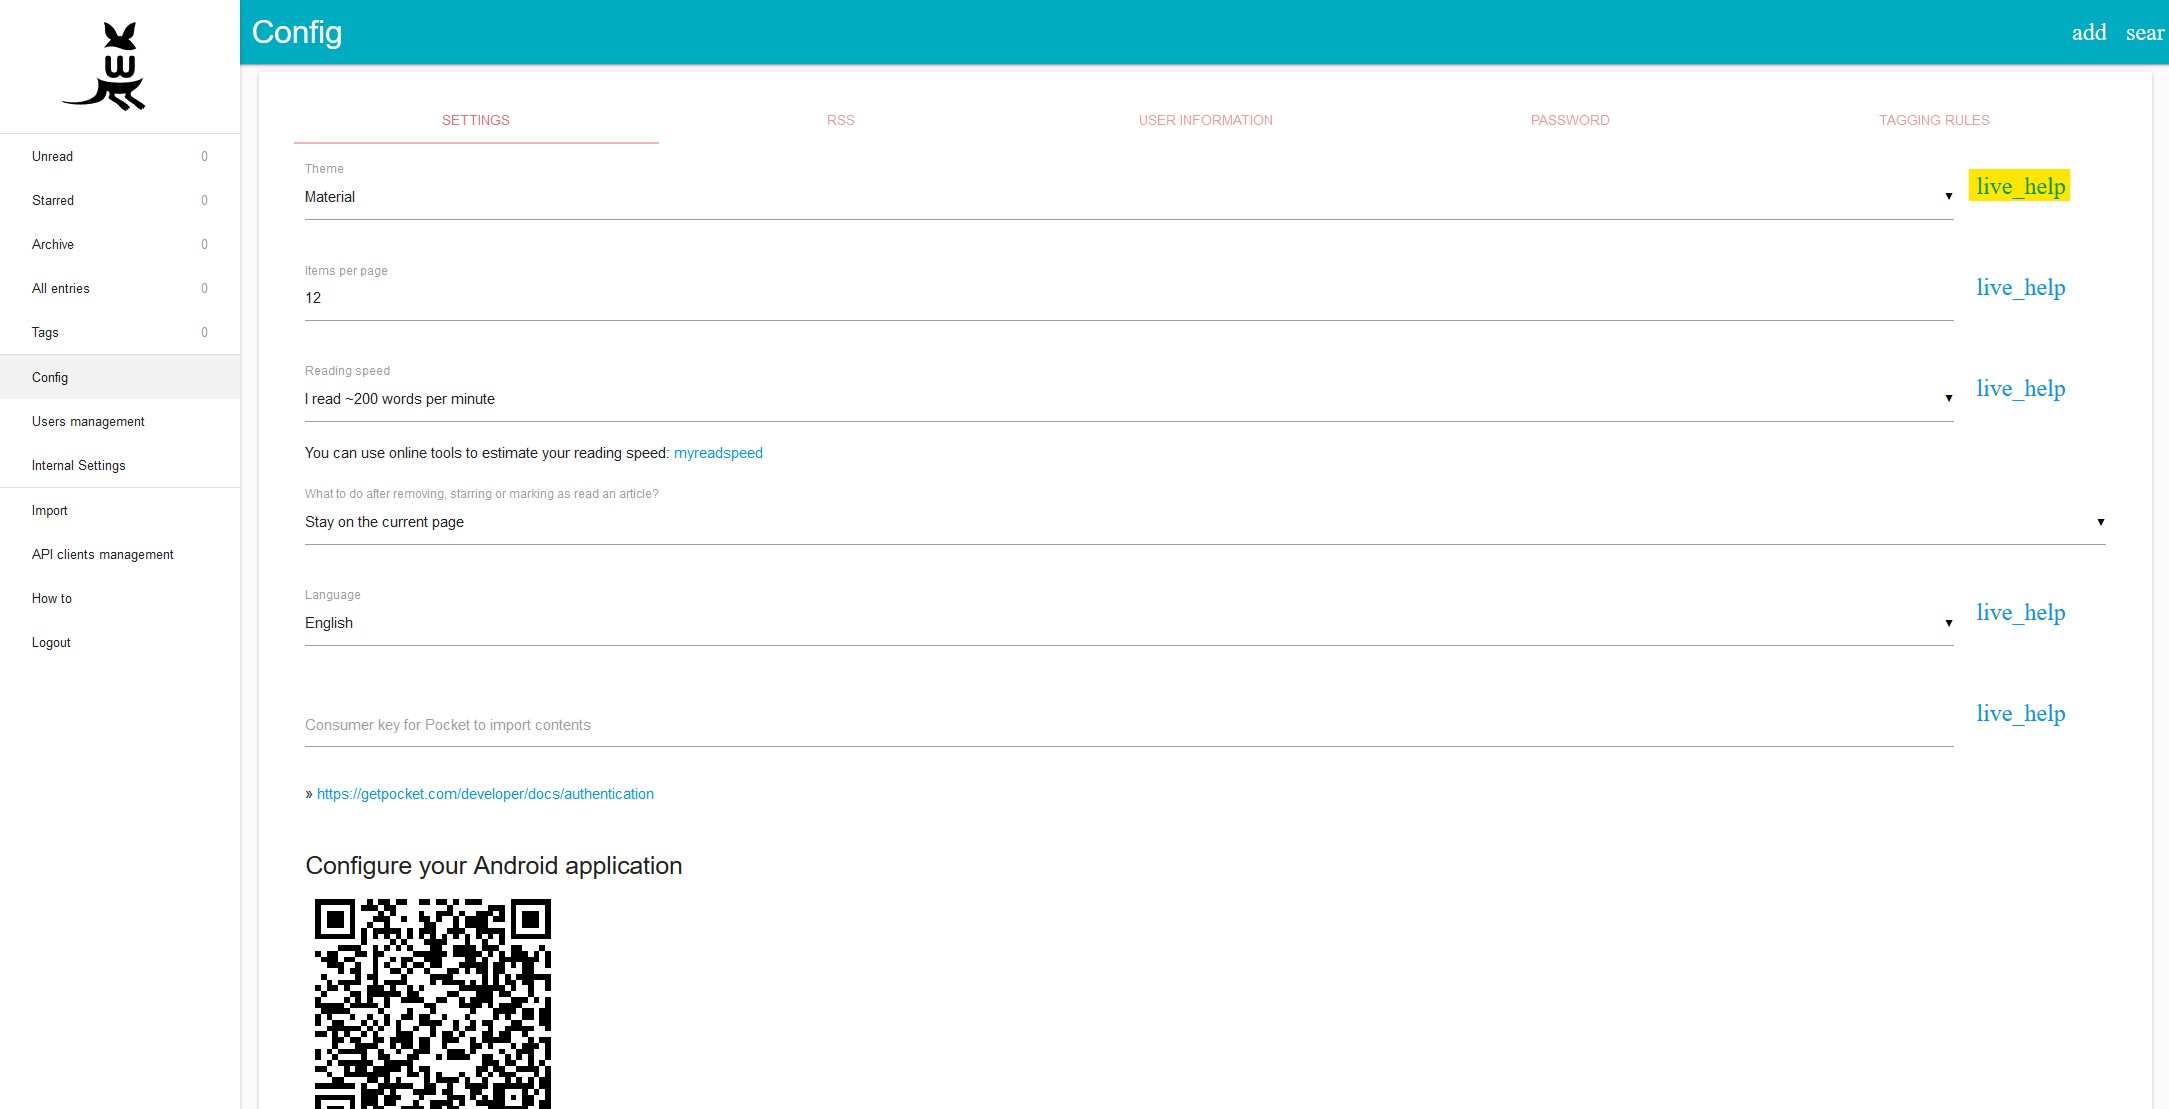The height and width of the screenshot is (1109, 2169).
Task: Click the search icon at top right
Action: tap(2145, 32)
